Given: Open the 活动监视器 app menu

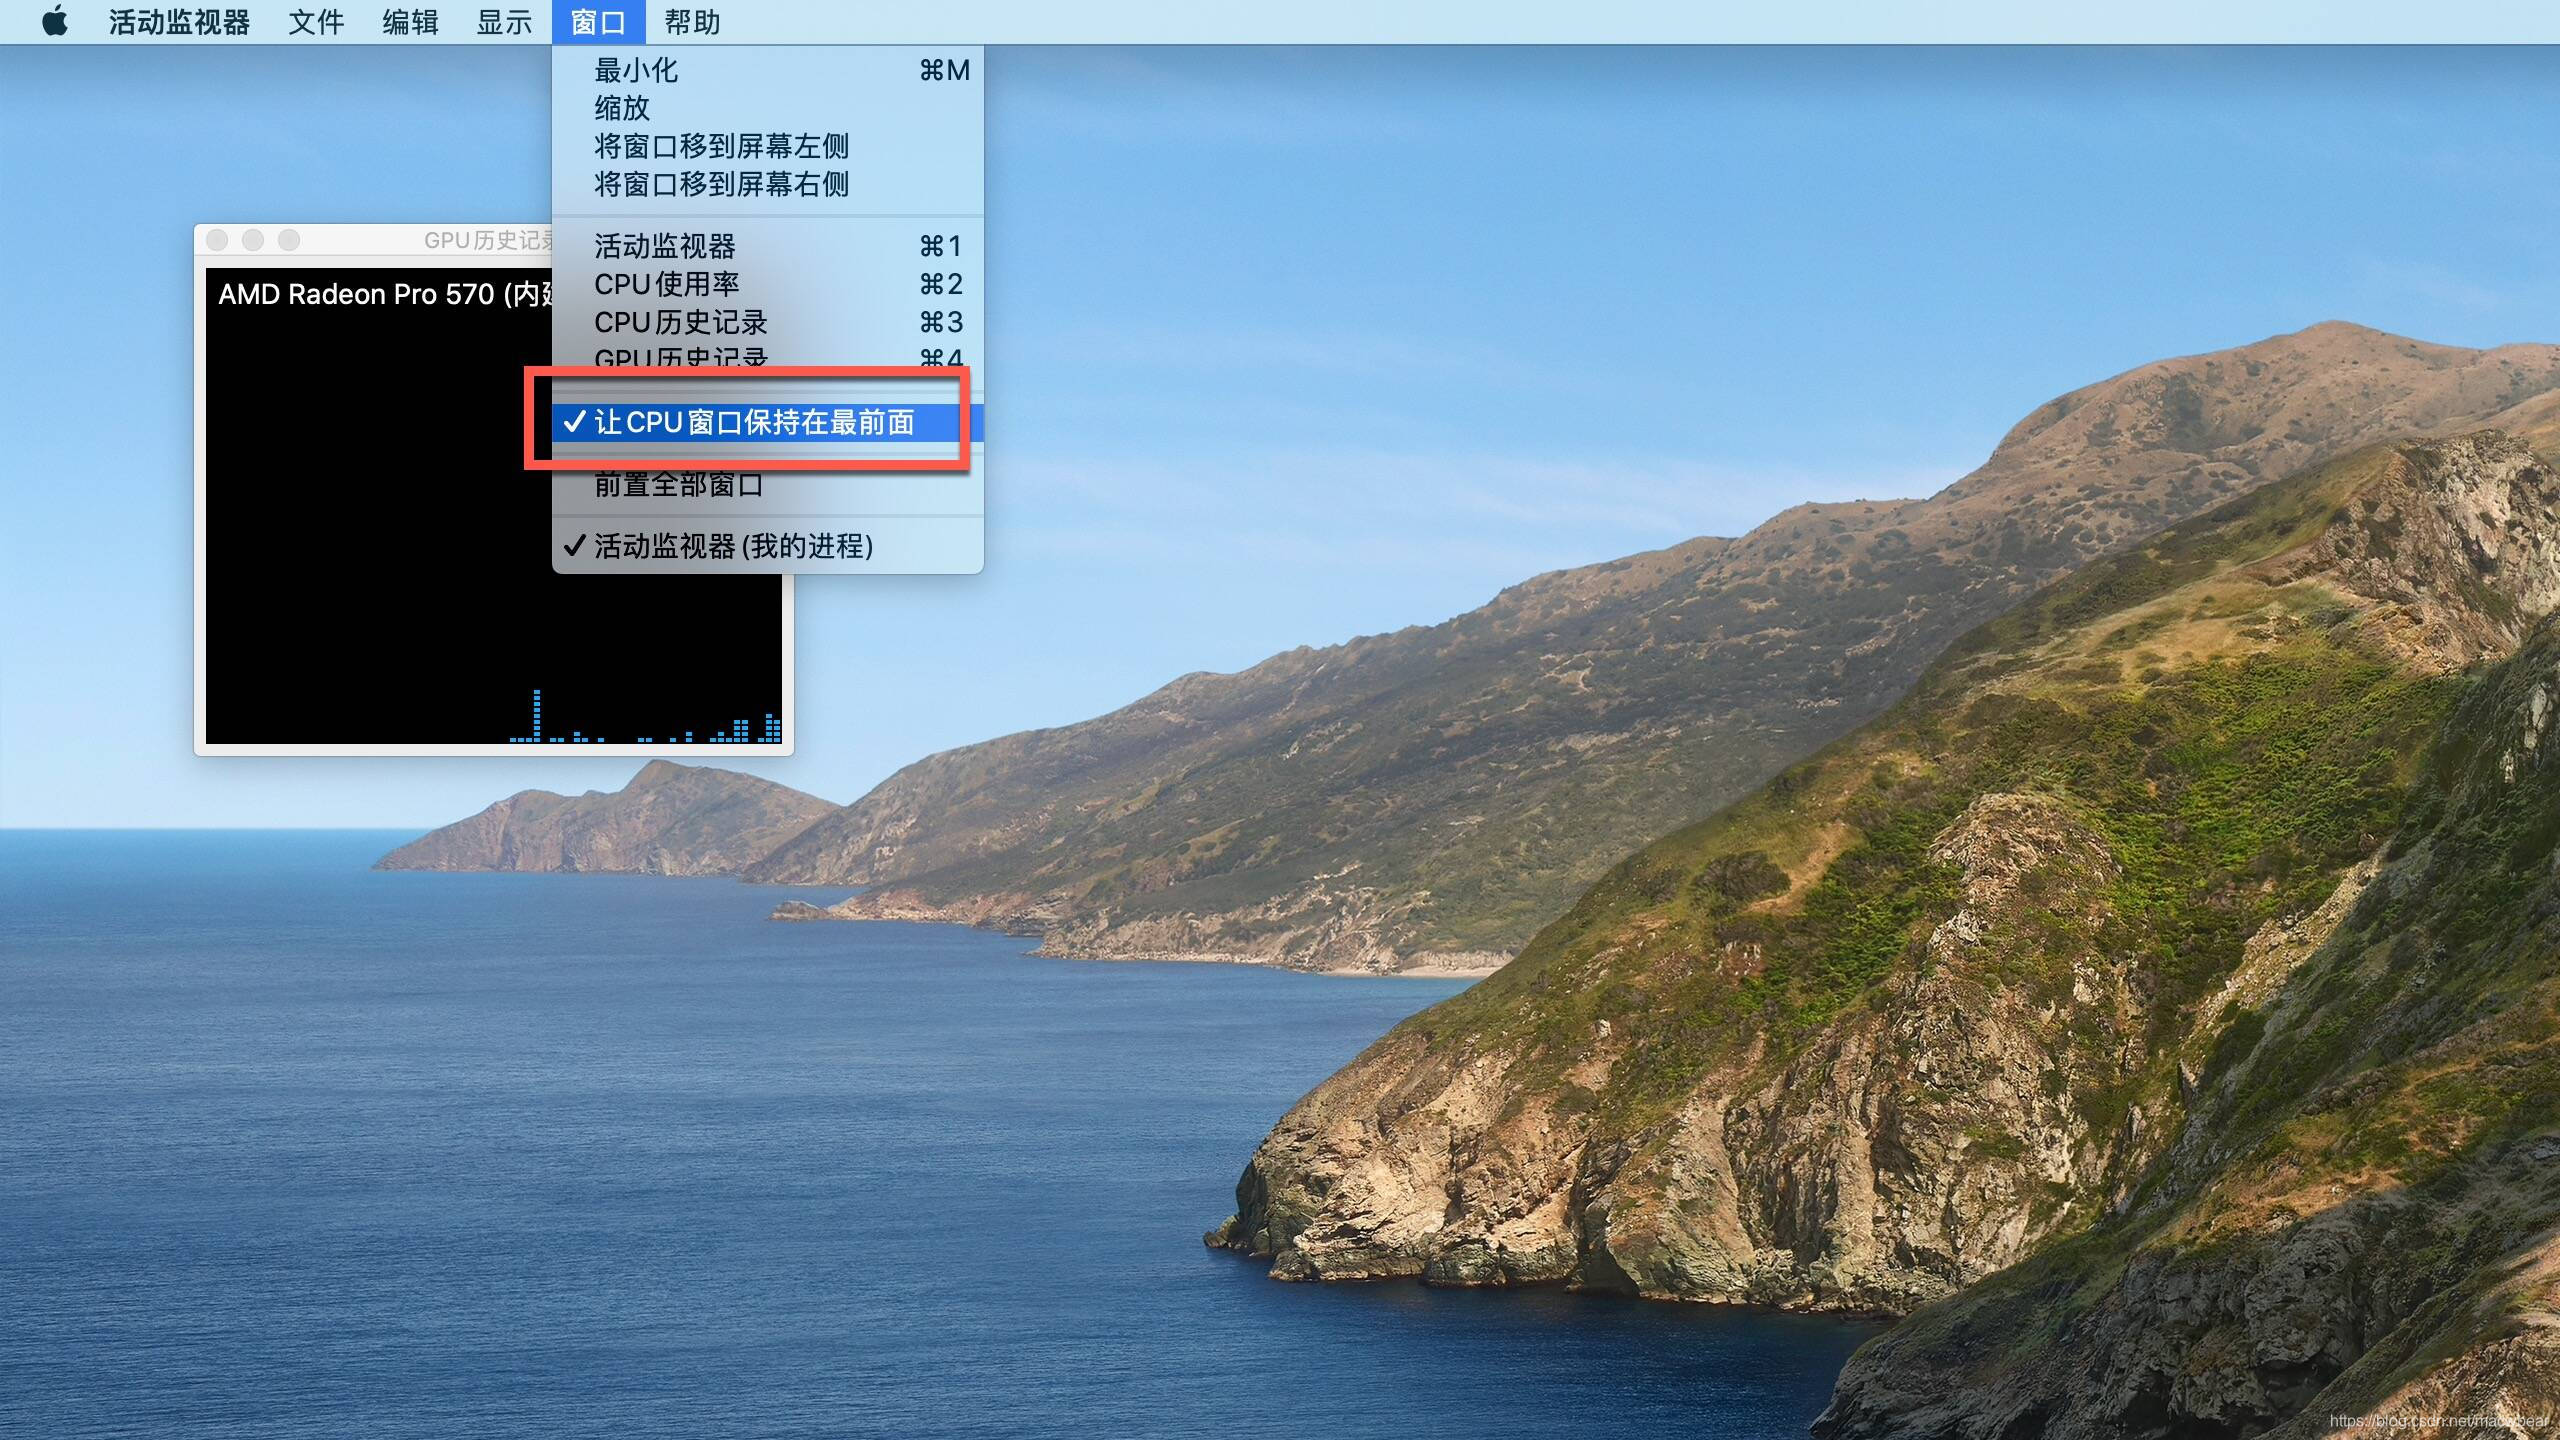Looking at the screenshot, I should tap(179, 21).
